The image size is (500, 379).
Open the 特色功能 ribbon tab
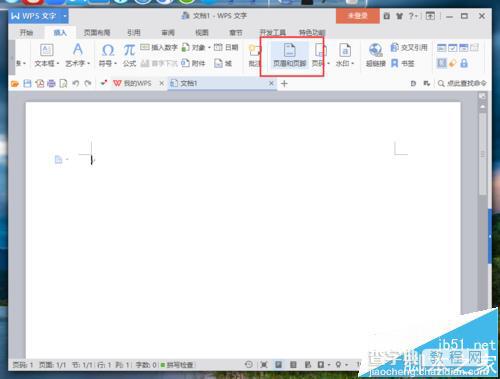[x=312, y=32]
